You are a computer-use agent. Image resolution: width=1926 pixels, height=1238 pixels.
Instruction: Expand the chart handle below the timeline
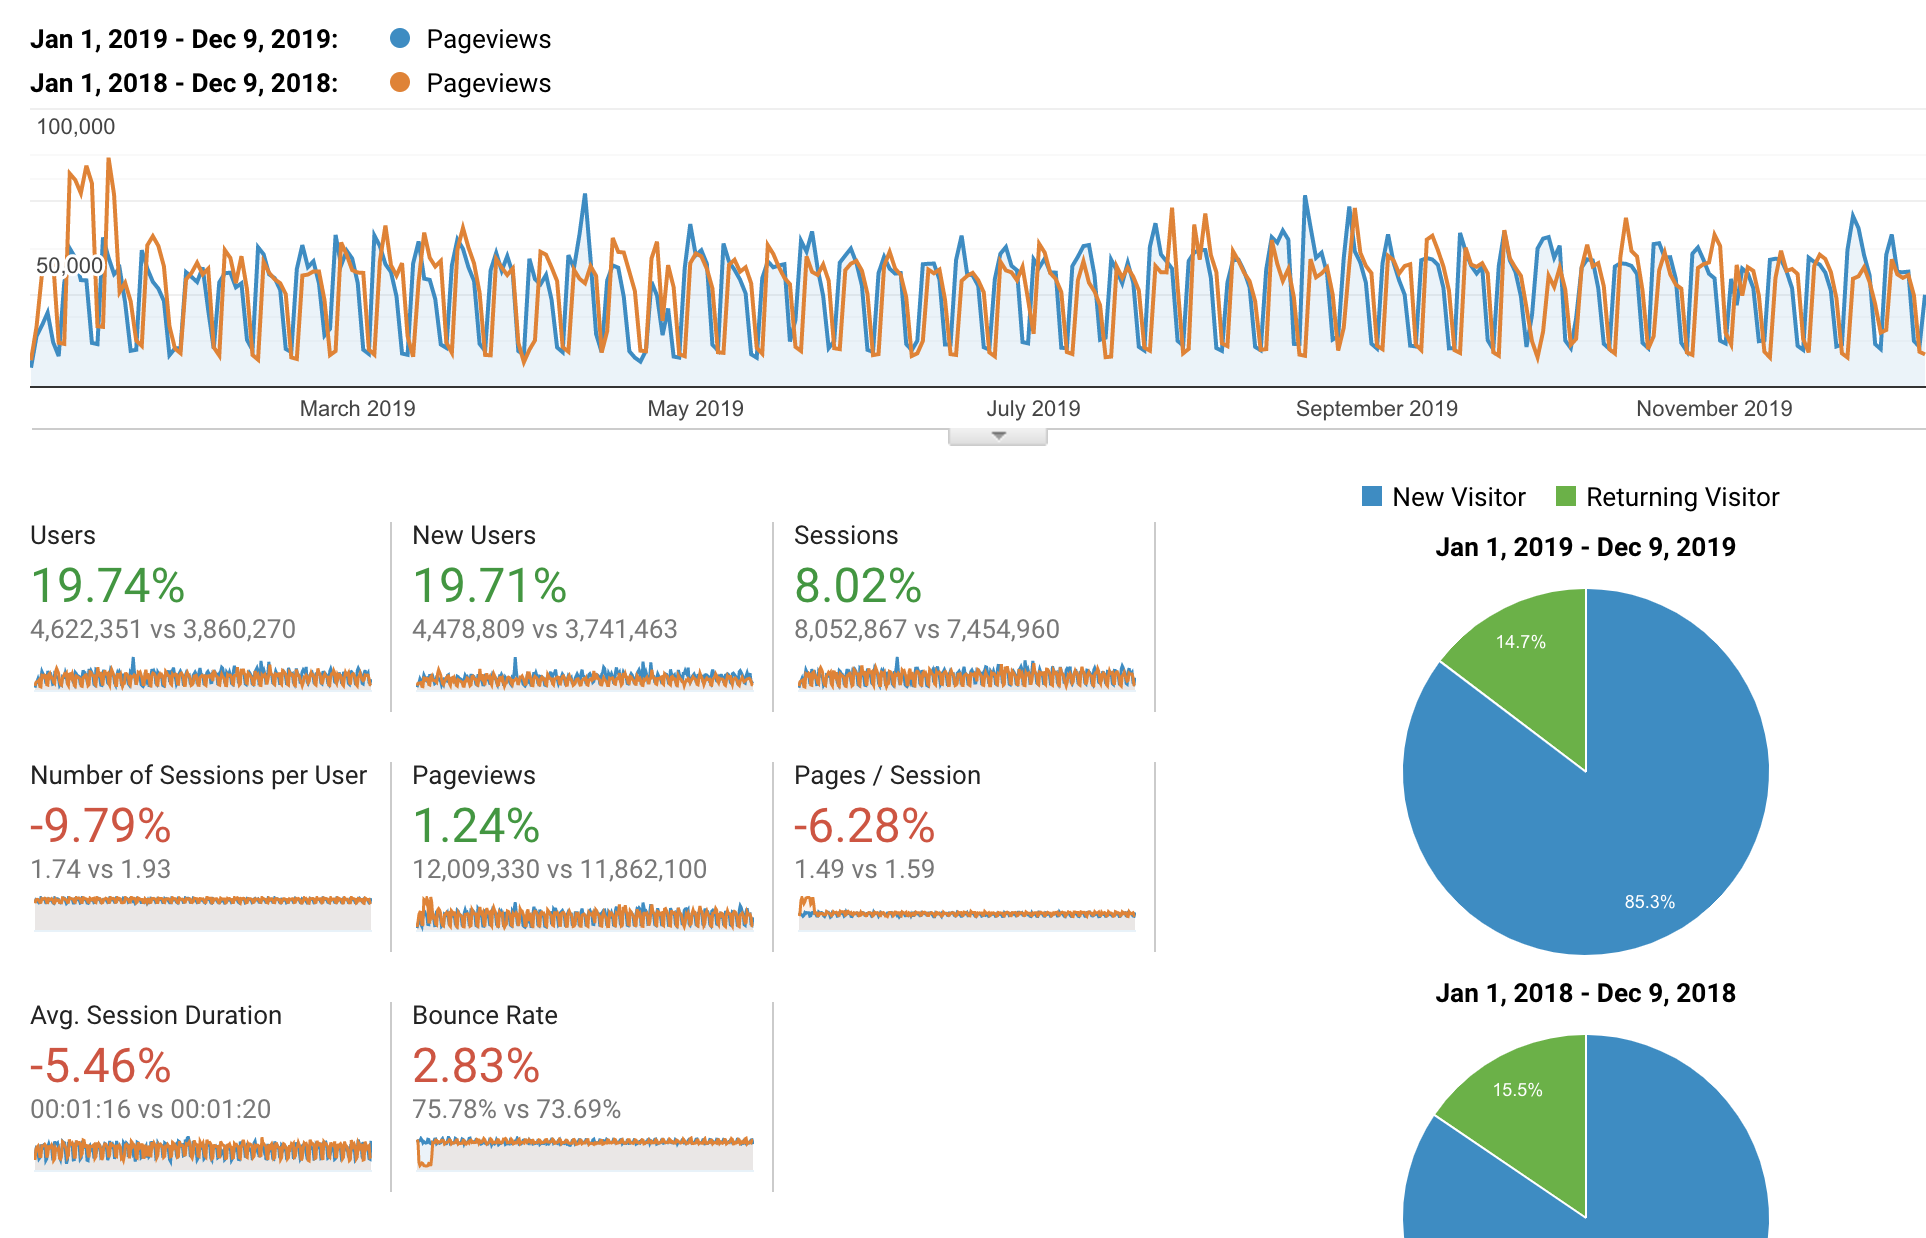(x=997, y=436)
